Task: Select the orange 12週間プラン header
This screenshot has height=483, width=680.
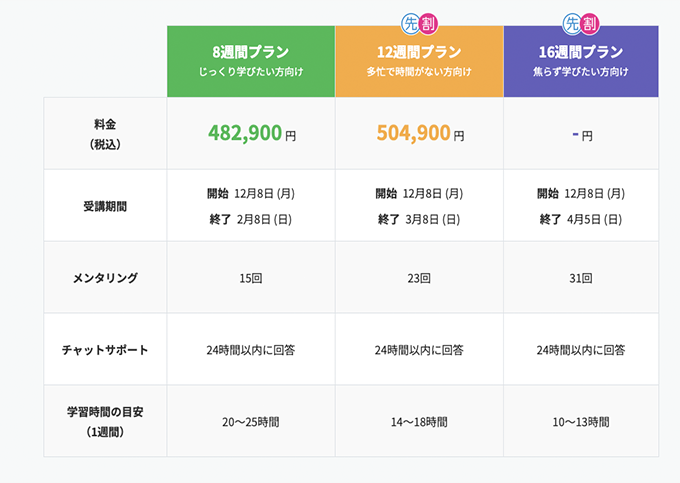Action: (419, 62)
